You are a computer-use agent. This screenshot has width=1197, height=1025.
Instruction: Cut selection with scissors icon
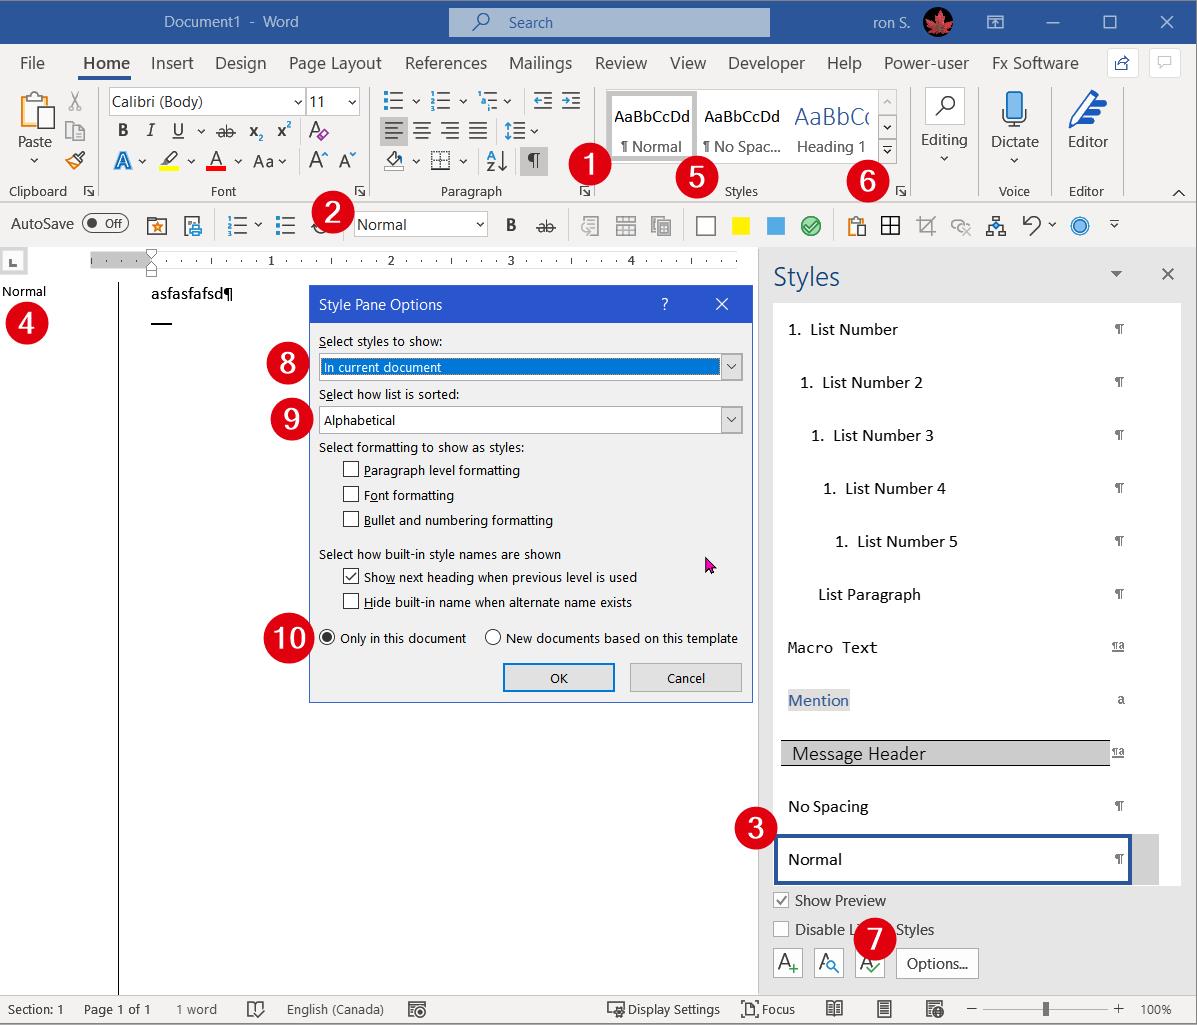pos(75,101)
